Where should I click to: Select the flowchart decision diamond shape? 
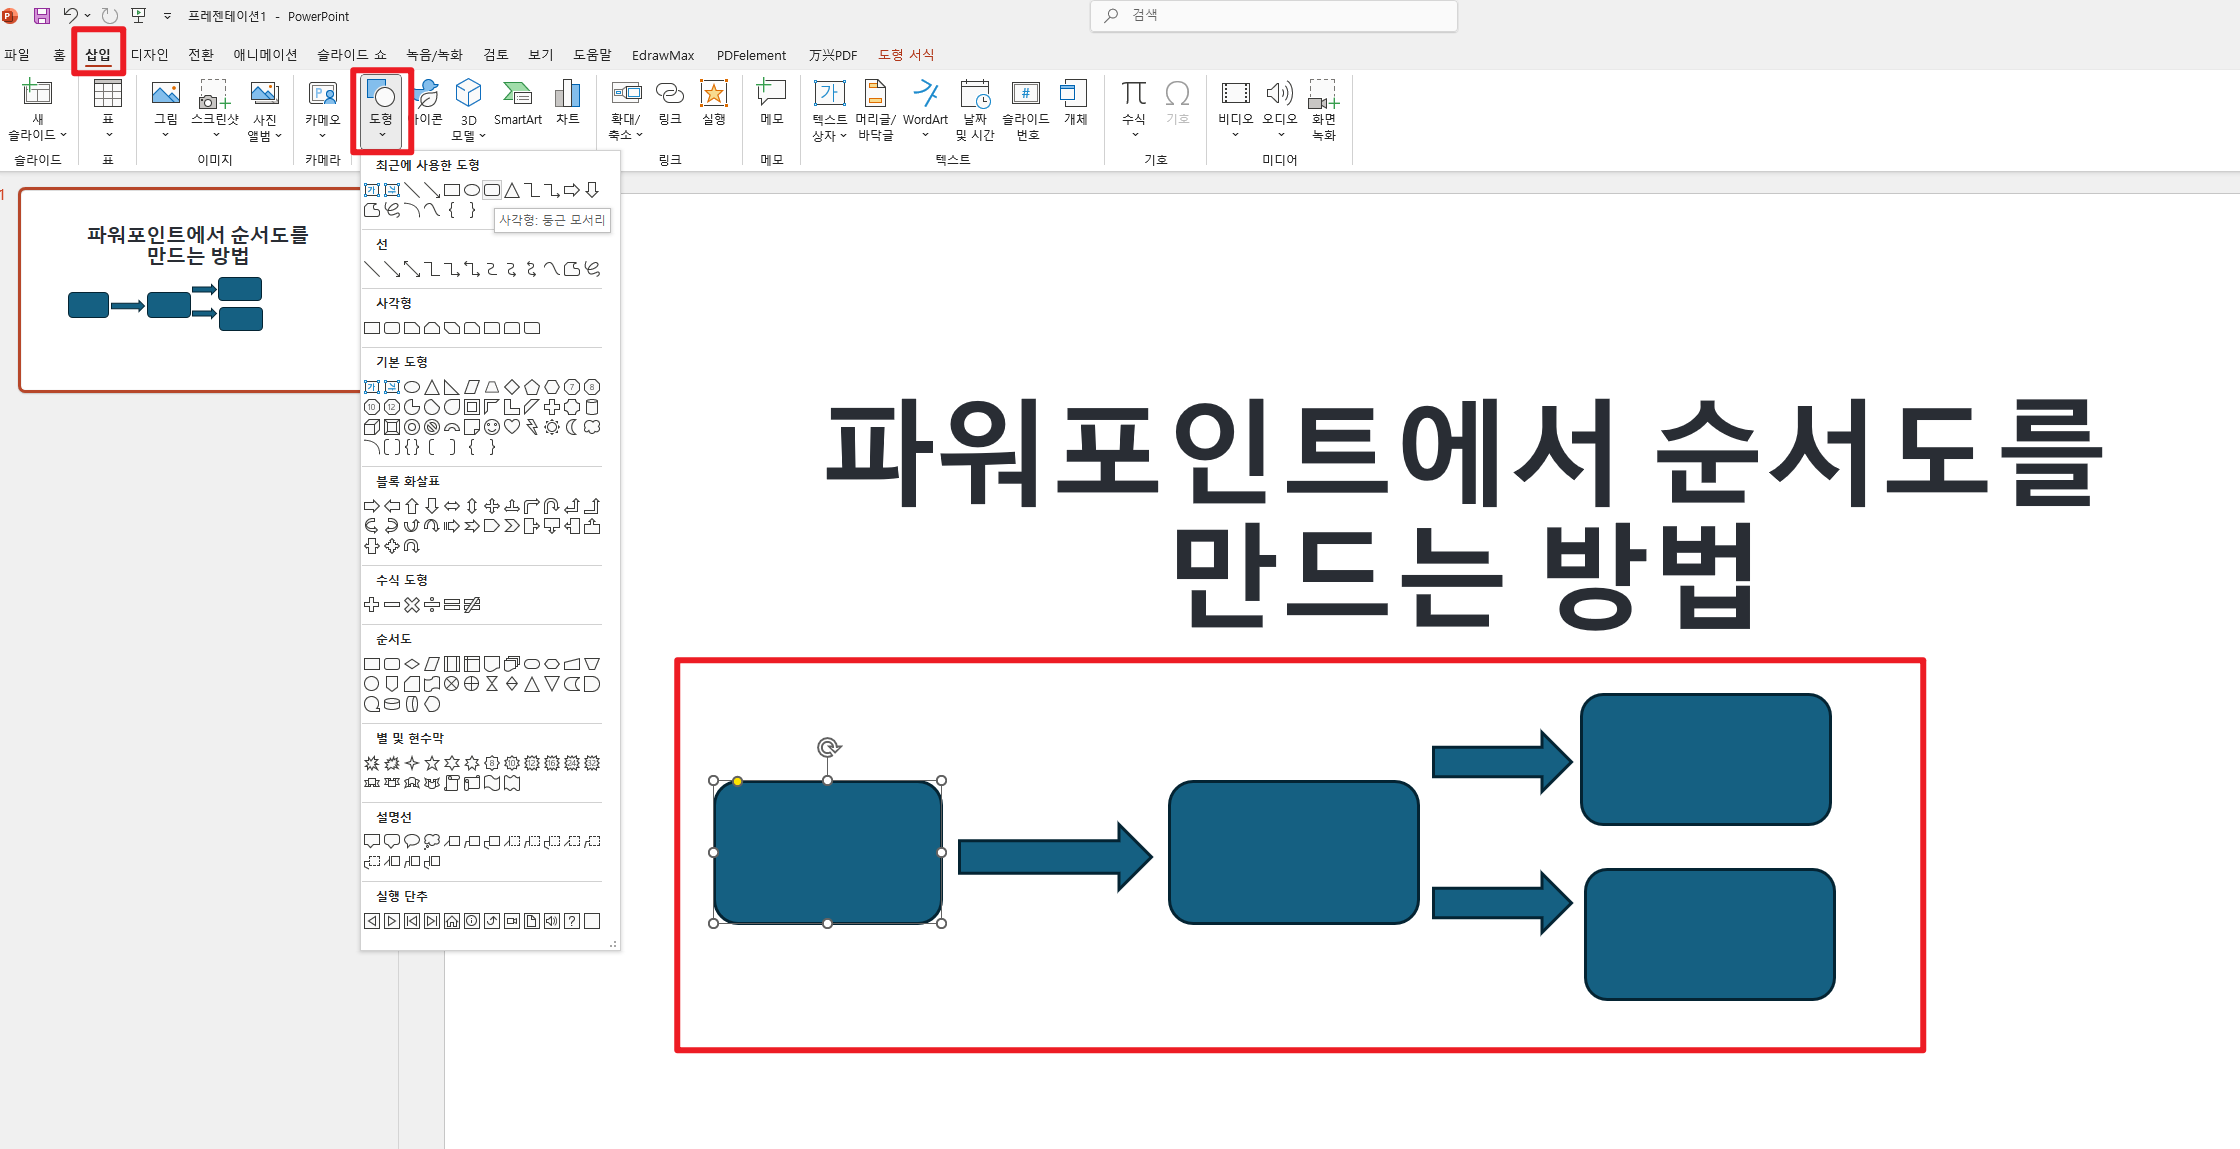[x=412, y=664]
